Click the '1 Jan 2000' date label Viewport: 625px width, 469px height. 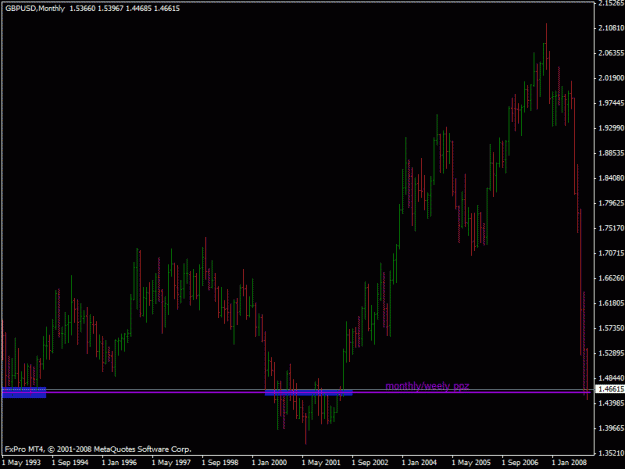(x=269, y=463)
